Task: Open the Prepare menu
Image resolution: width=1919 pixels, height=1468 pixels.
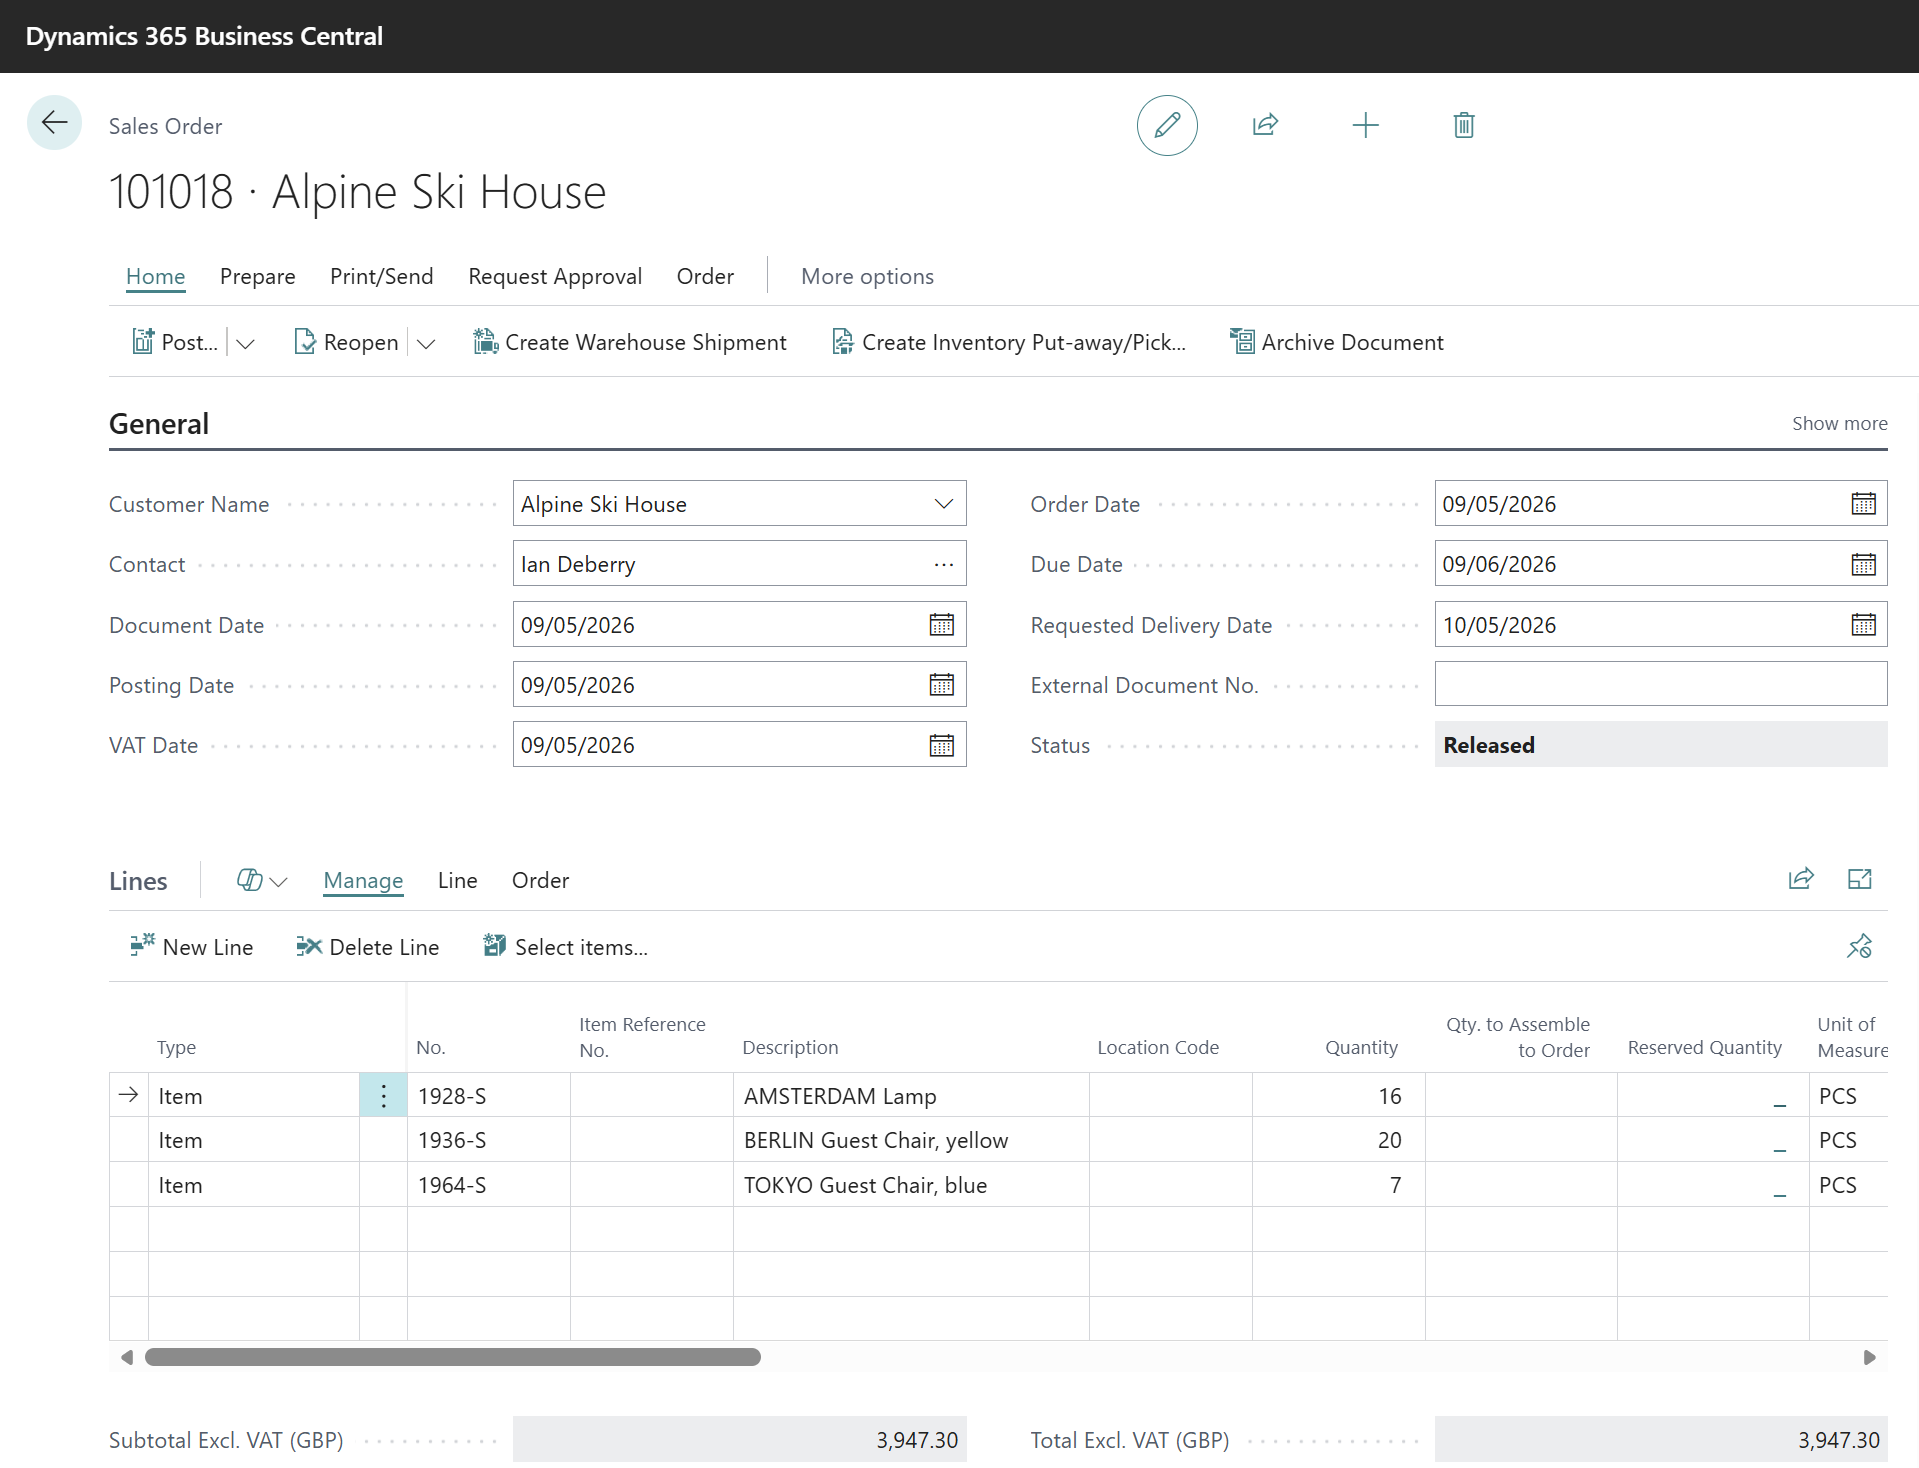Action: [257, 276]
